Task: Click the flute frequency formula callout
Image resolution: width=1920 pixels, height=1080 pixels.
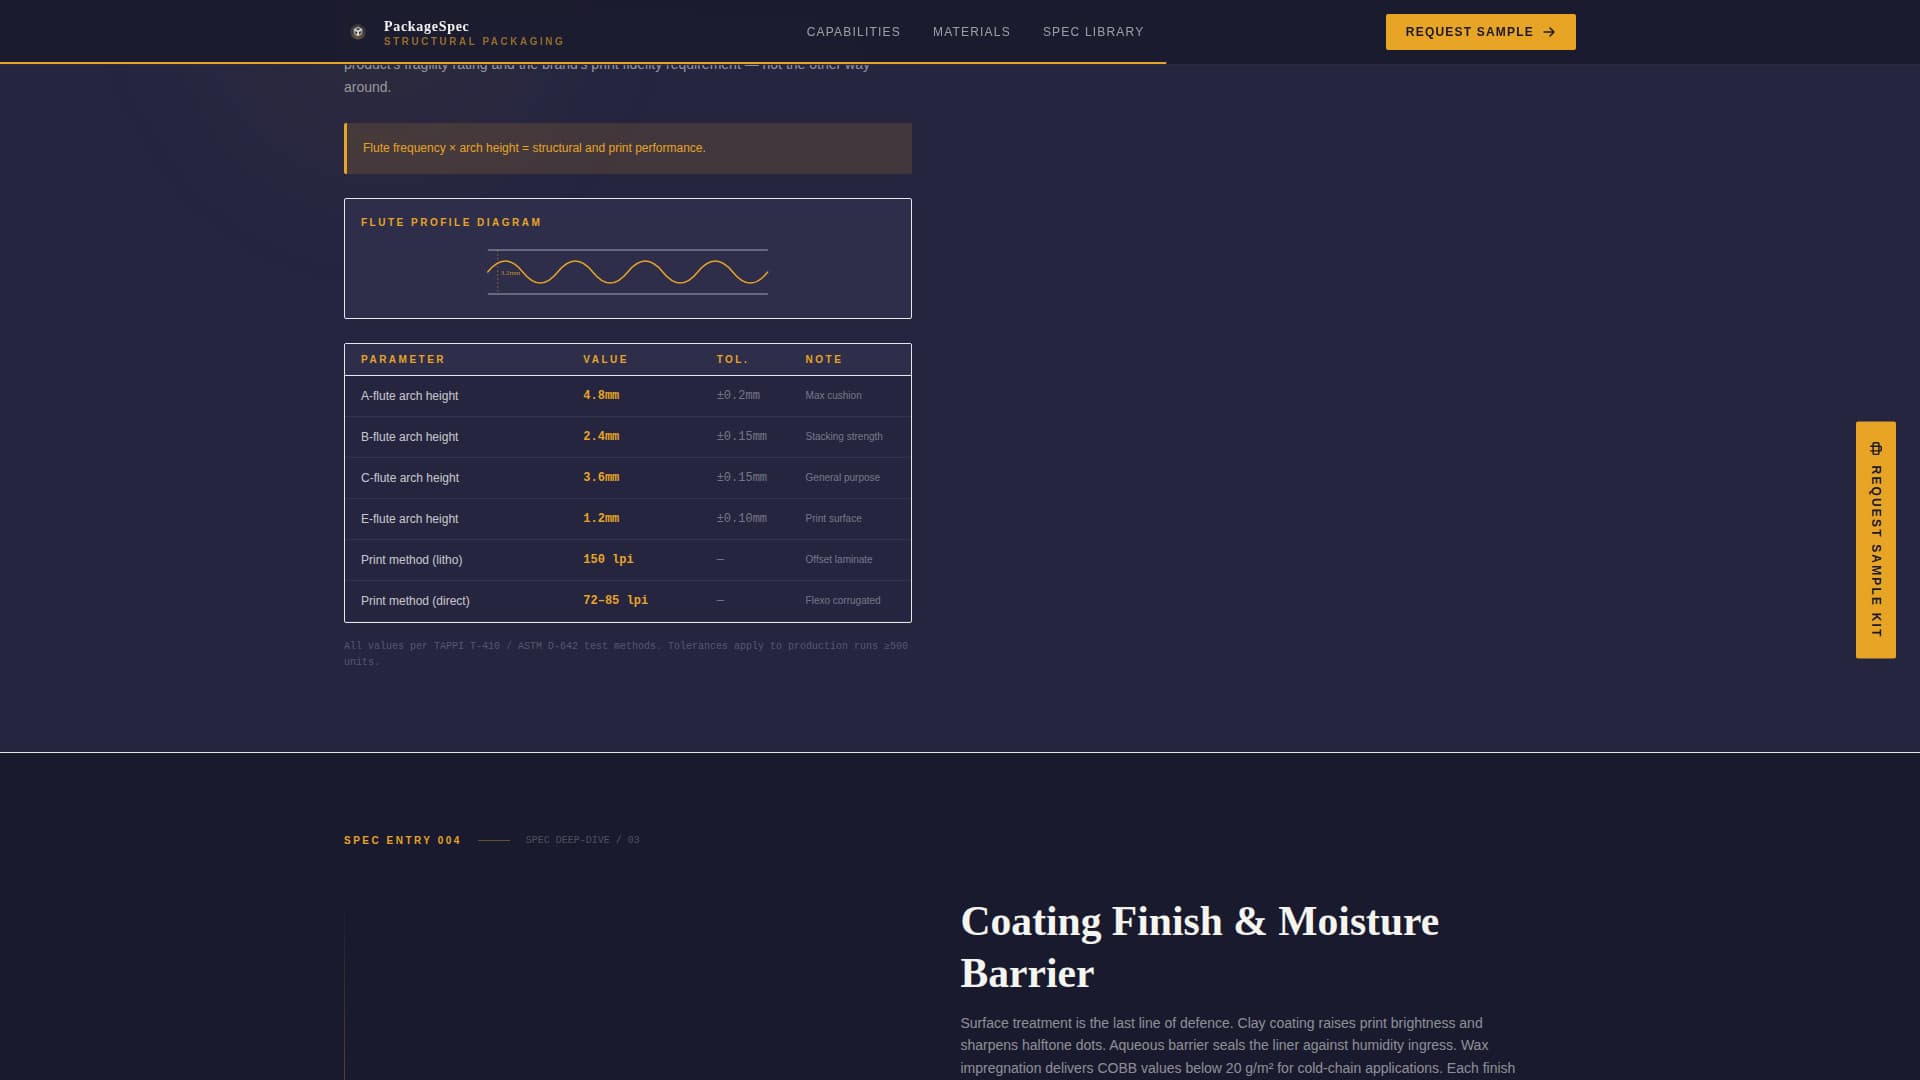Action: pos(628,148)
